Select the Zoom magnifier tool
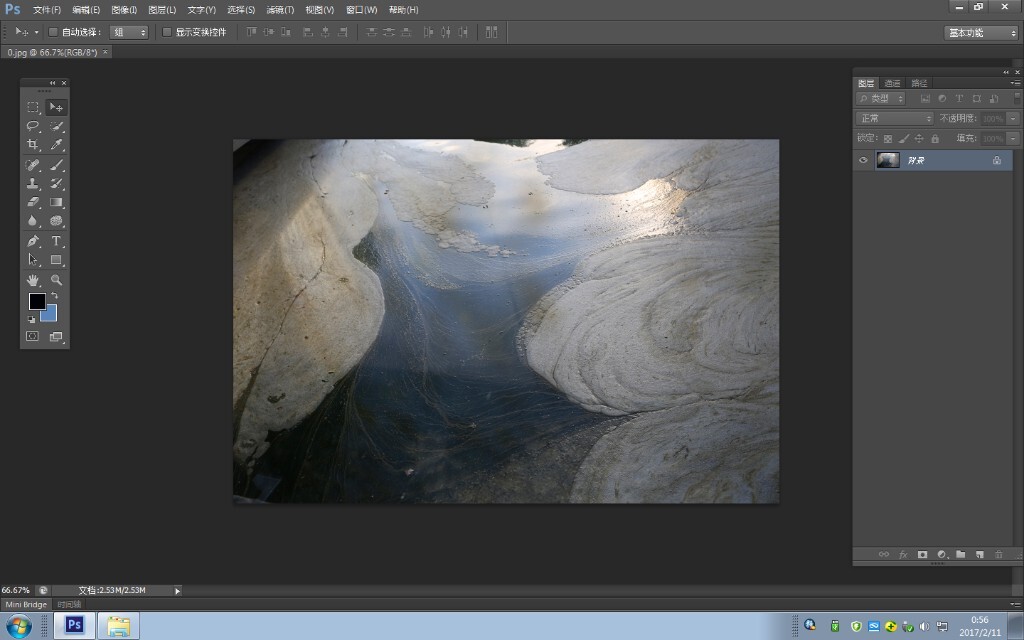This screenshot has height=640, width=1024. coord(57,280)
